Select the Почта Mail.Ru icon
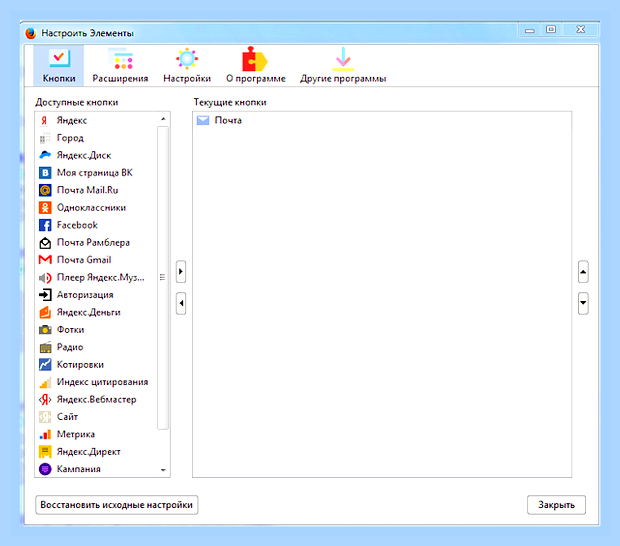620x546 pixels. (45, 190)
